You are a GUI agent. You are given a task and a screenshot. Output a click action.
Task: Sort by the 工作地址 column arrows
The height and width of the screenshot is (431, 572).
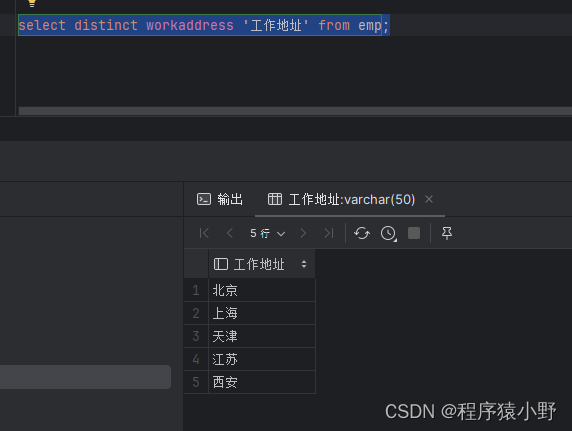click(304, 264)
